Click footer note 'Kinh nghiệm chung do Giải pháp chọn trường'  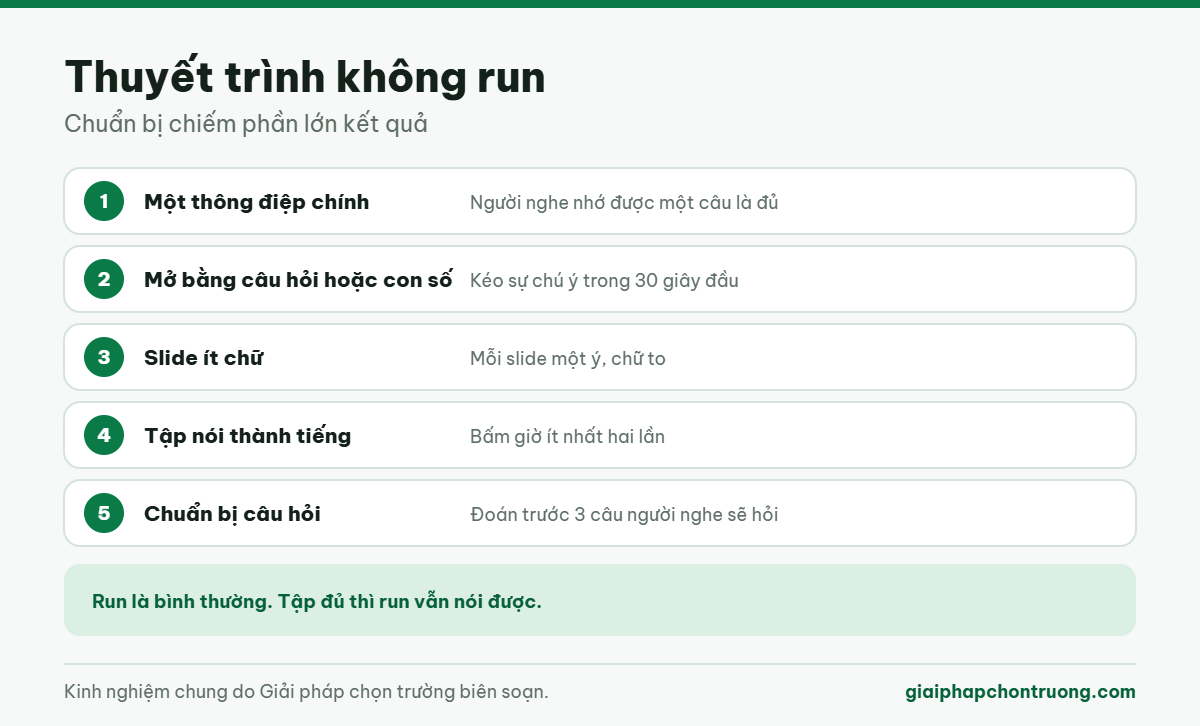point(306,692)
